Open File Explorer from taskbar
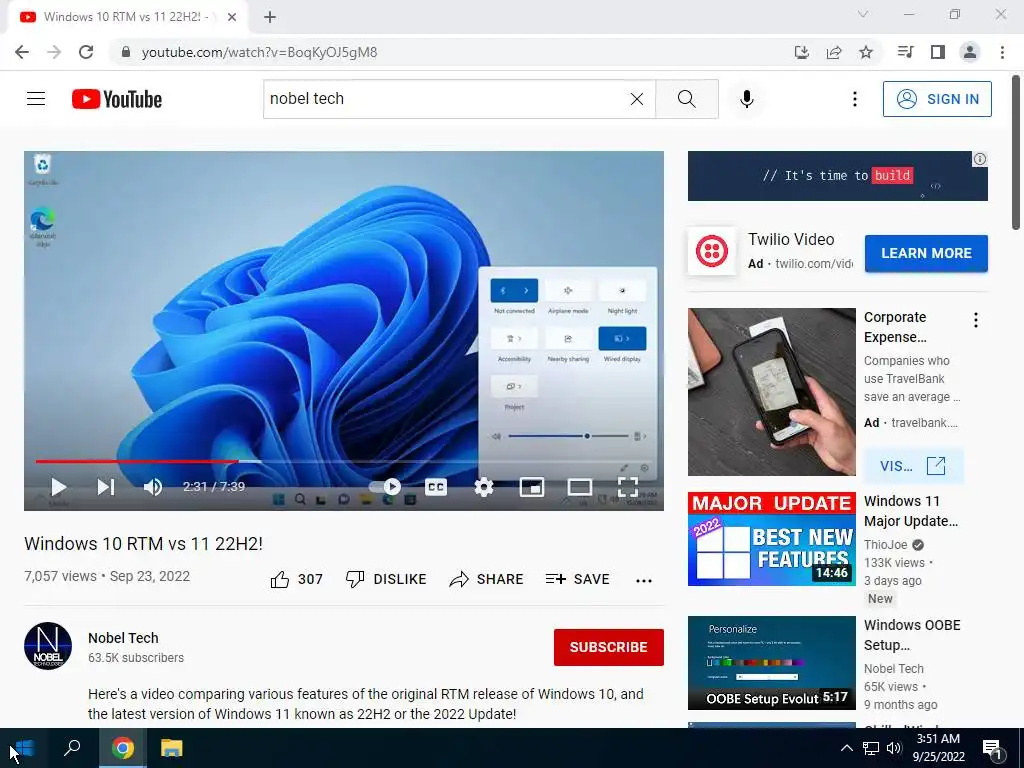Screen dimensions: 1024x768 [x=171, y=748]
